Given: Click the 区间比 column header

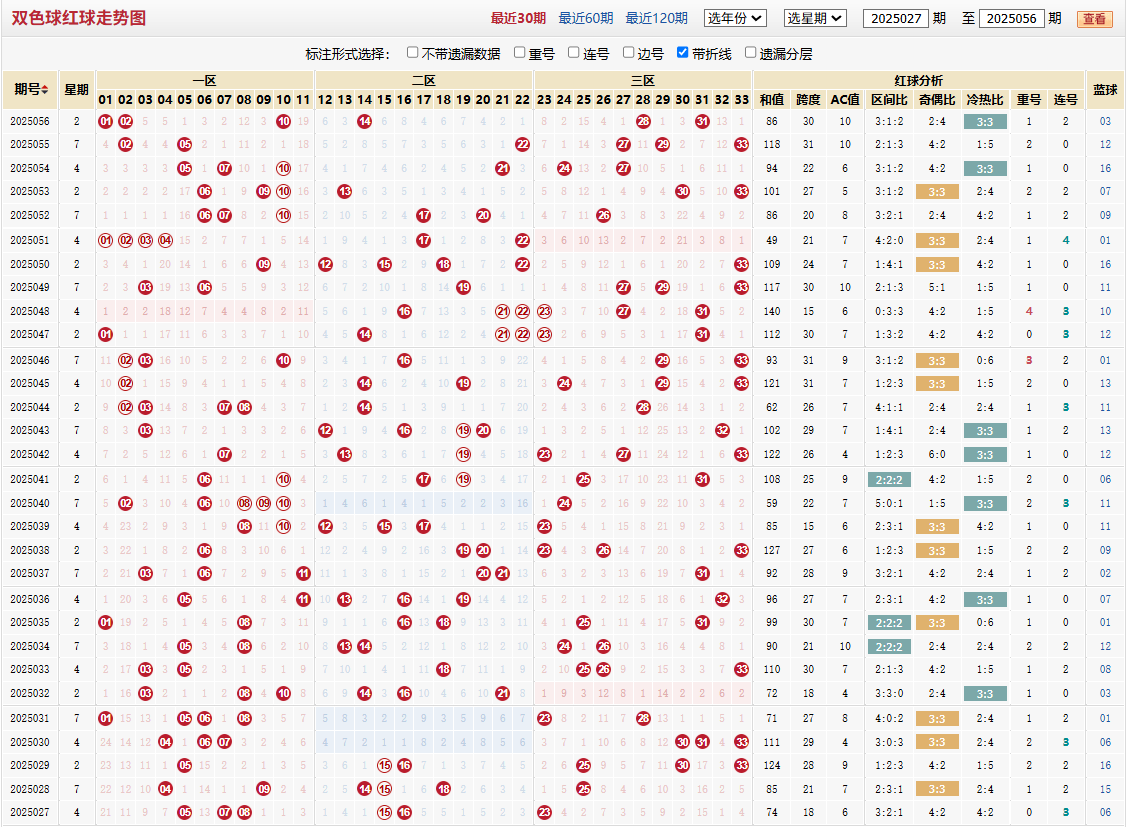Looking at the screenshot, I should (890, 100).
